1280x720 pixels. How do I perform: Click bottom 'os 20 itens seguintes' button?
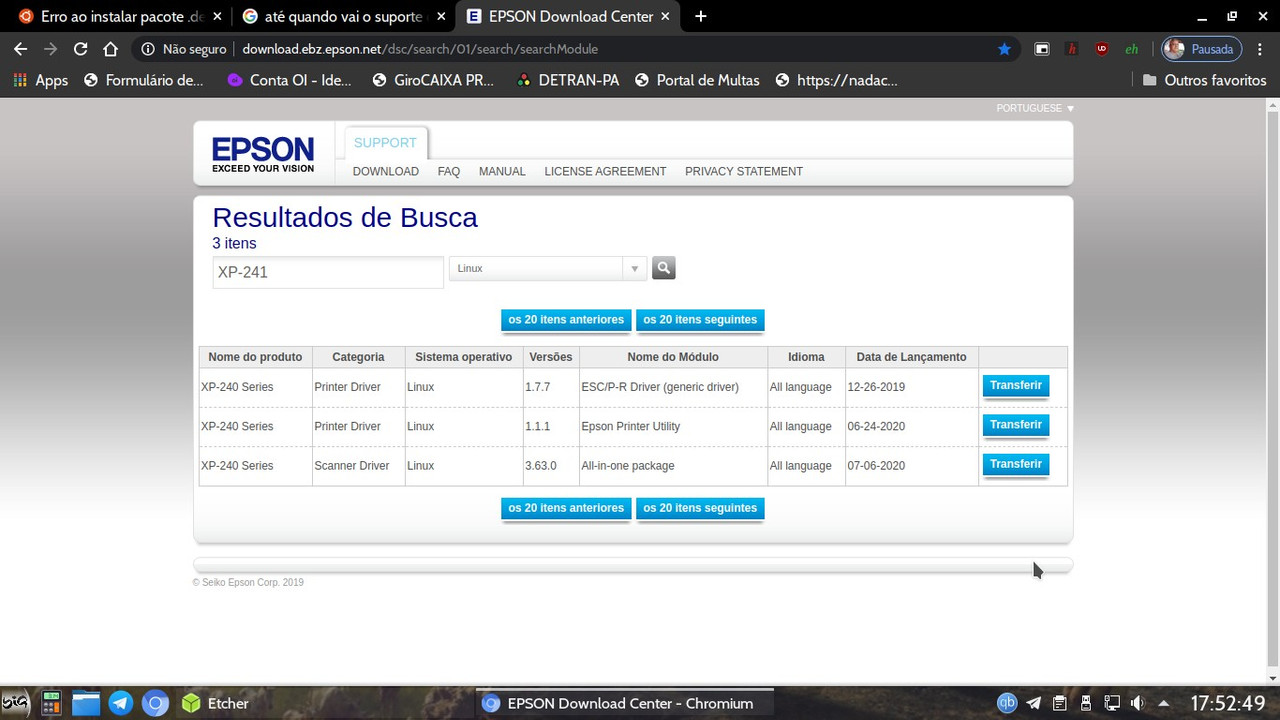coord(700,508)
